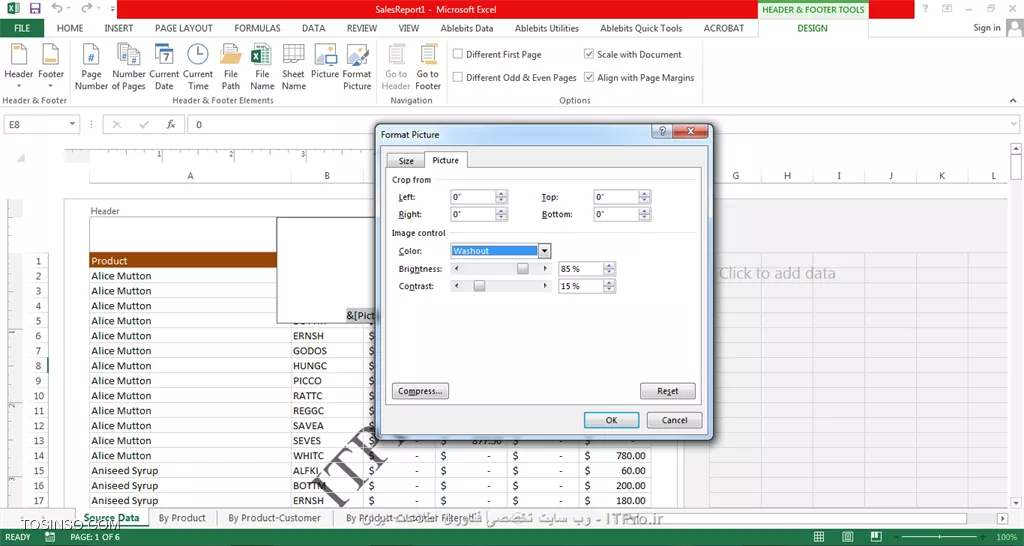
Task: Click macro recording icon in status bar
Action: [x=50, y=537]
